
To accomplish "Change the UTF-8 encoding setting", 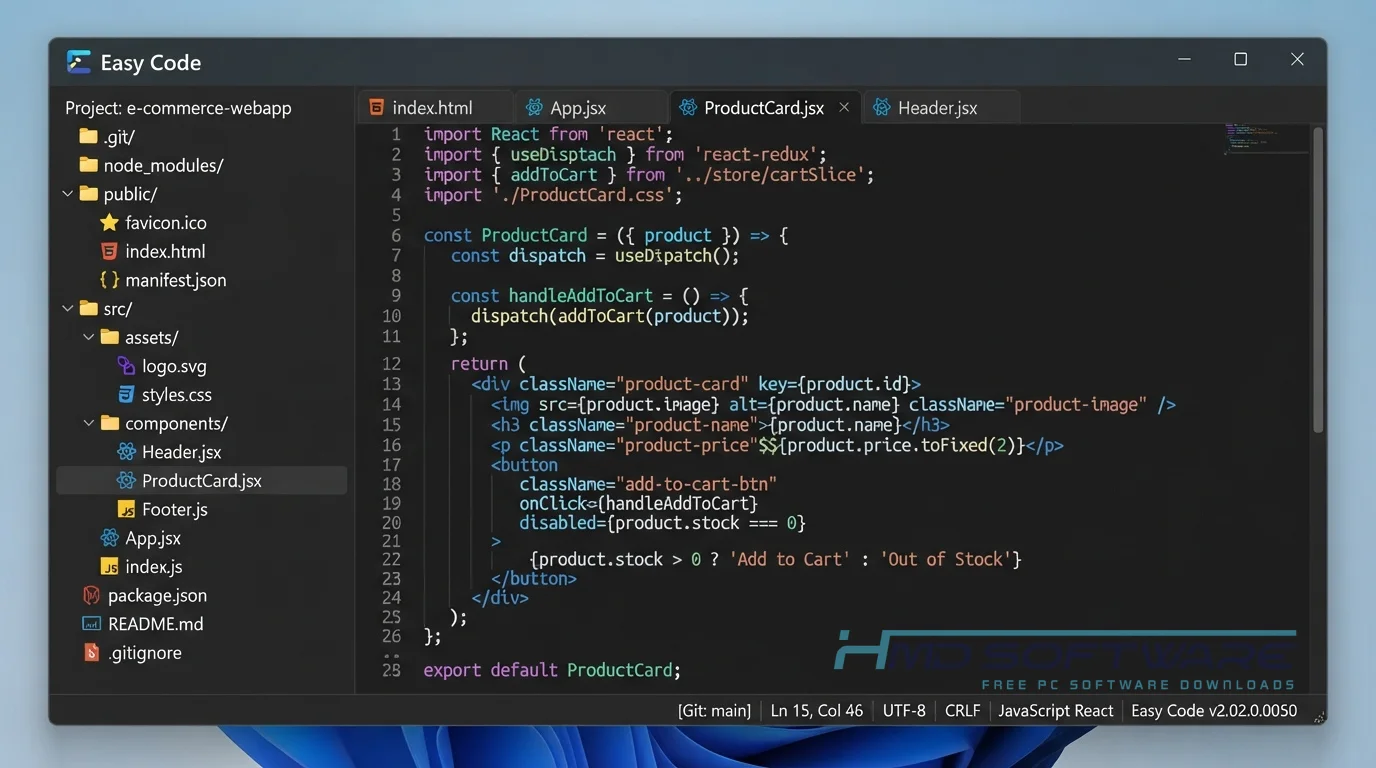I will click(x=904, y=711).
